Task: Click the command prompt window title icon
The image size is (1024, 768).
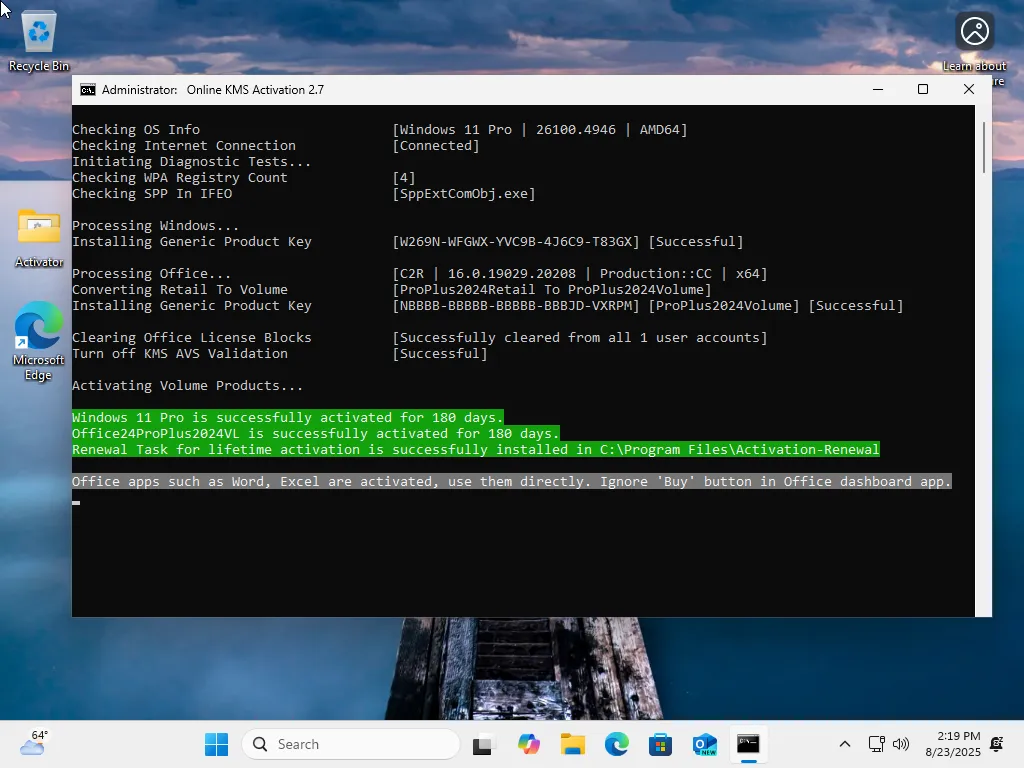Action: click(x=88, y=89)
